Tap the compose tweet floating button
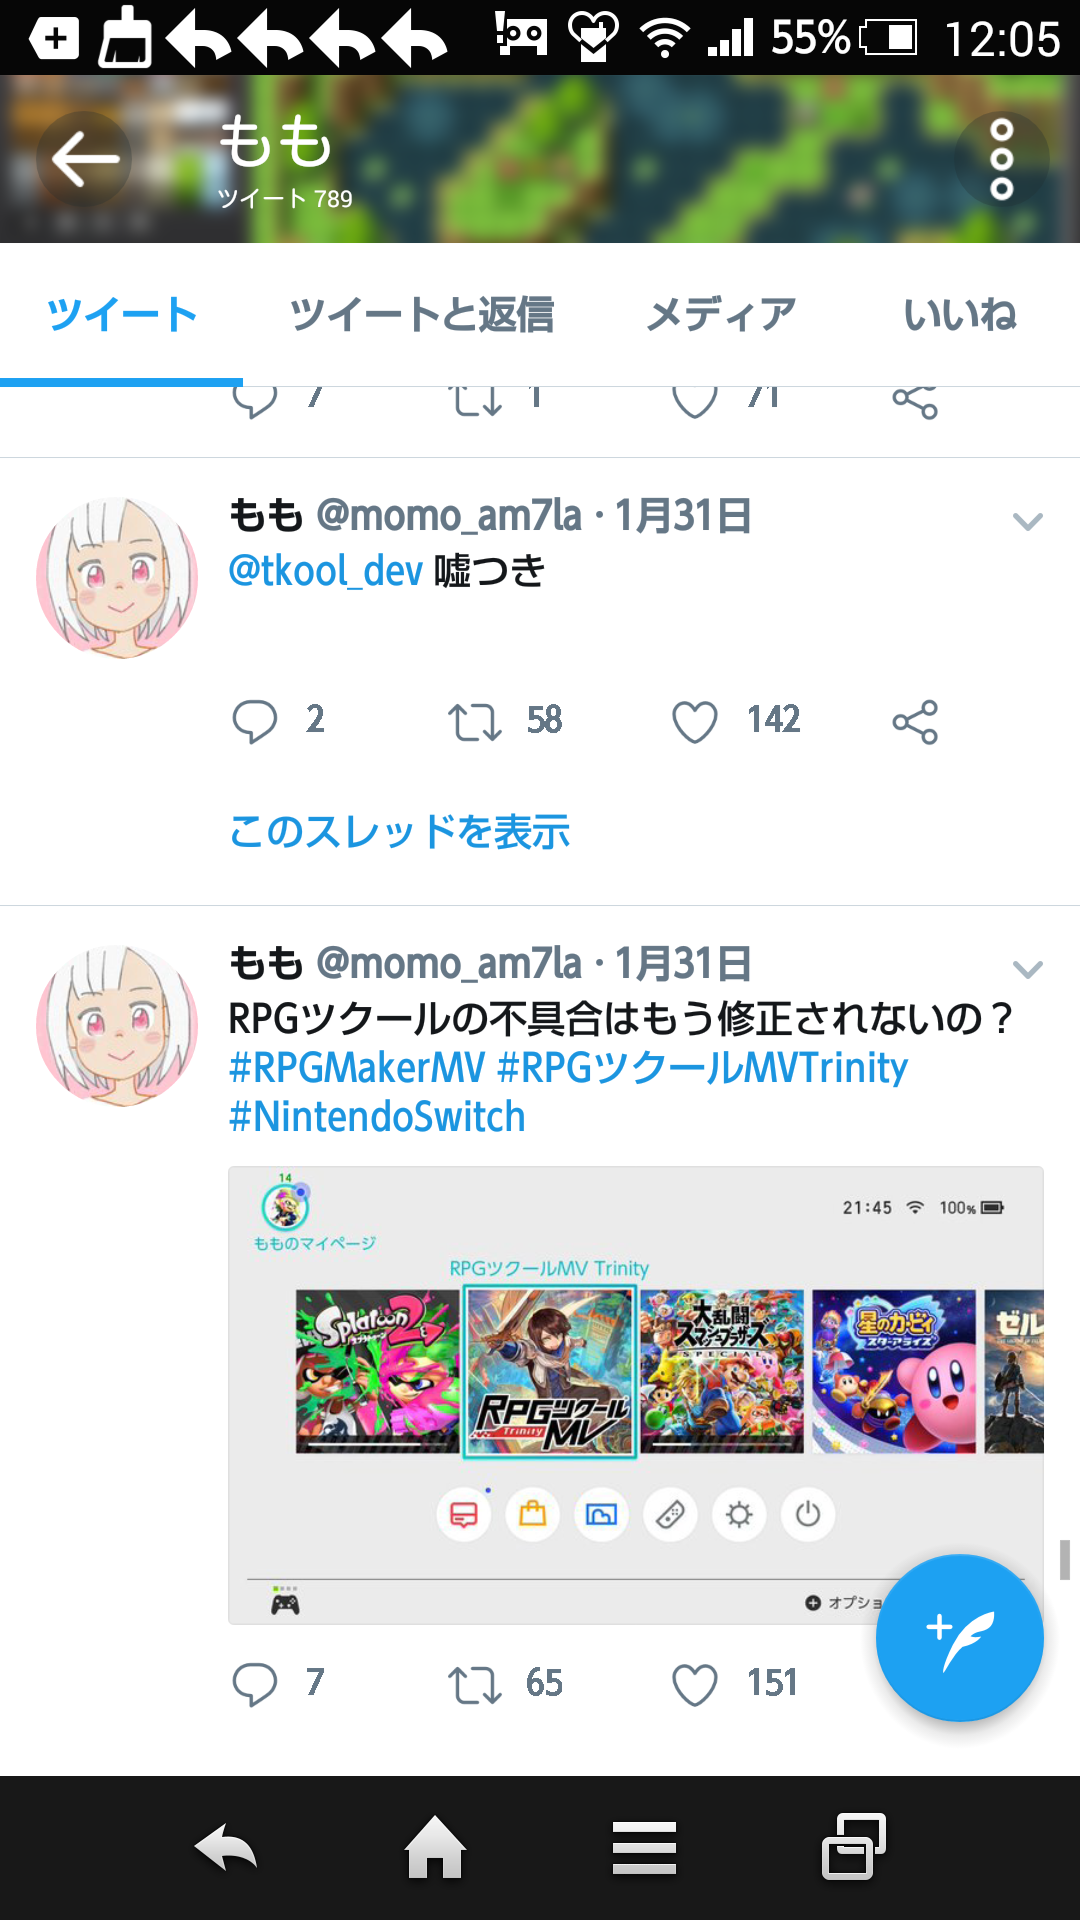The image size is (1080, 1920). tap(960, 1638)
